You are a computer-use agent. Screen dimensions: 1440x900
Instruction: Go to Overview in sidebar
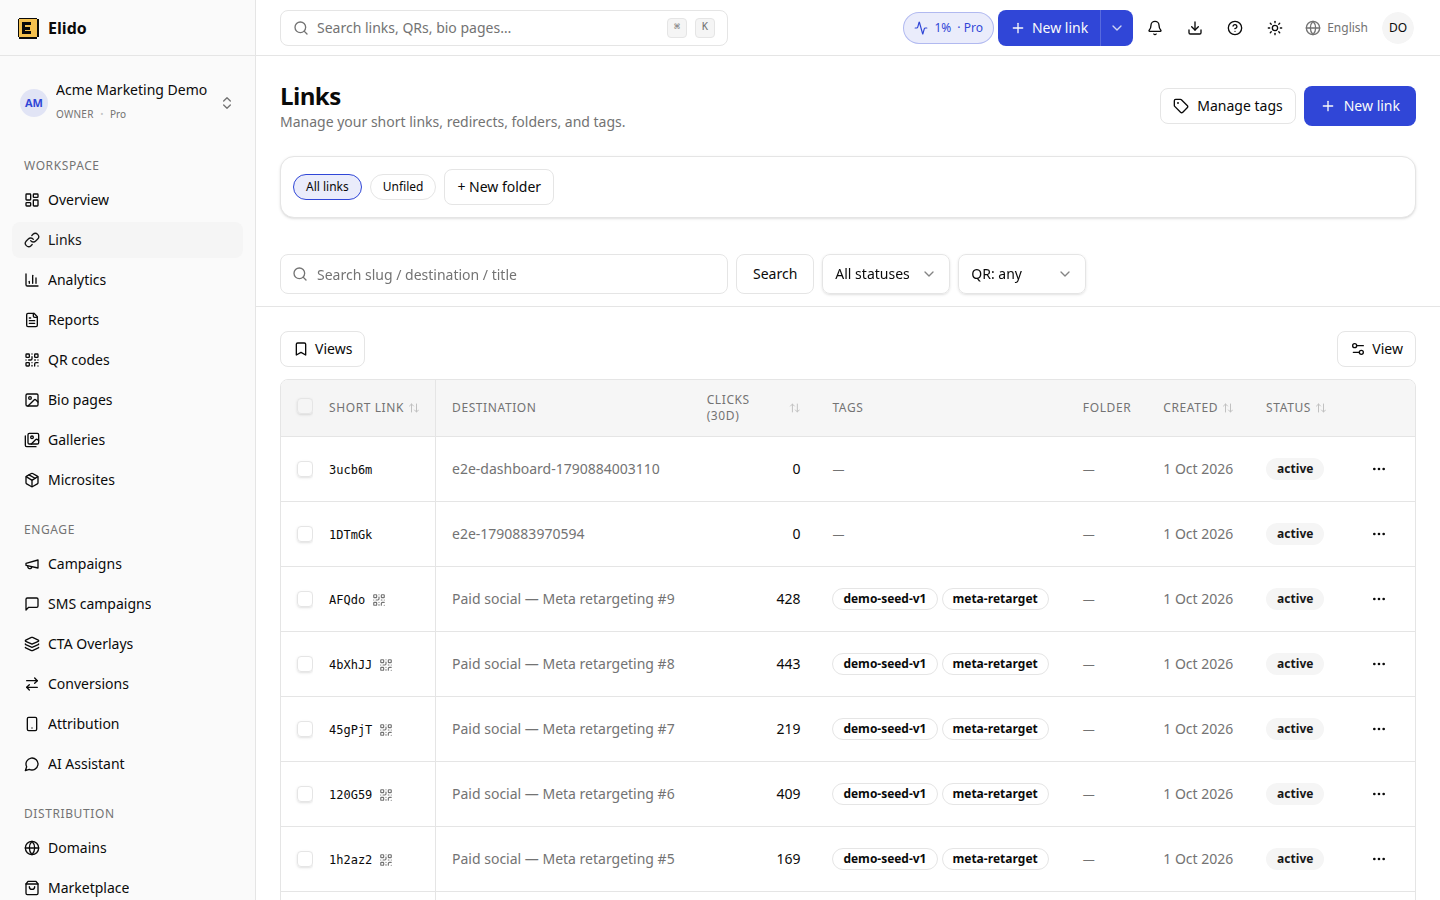tap(127, 200)
